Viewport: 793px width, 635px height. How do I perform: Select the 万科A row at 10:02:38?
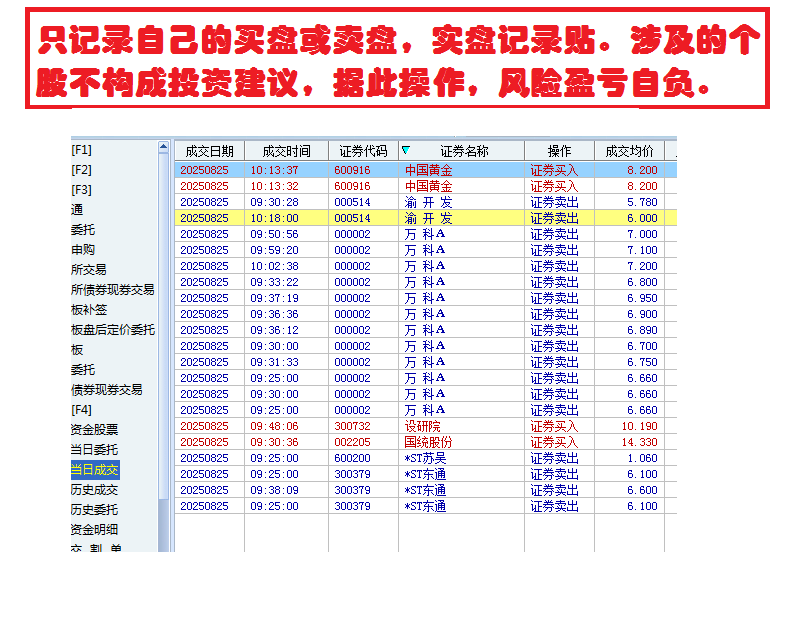(x=425, y=266)
